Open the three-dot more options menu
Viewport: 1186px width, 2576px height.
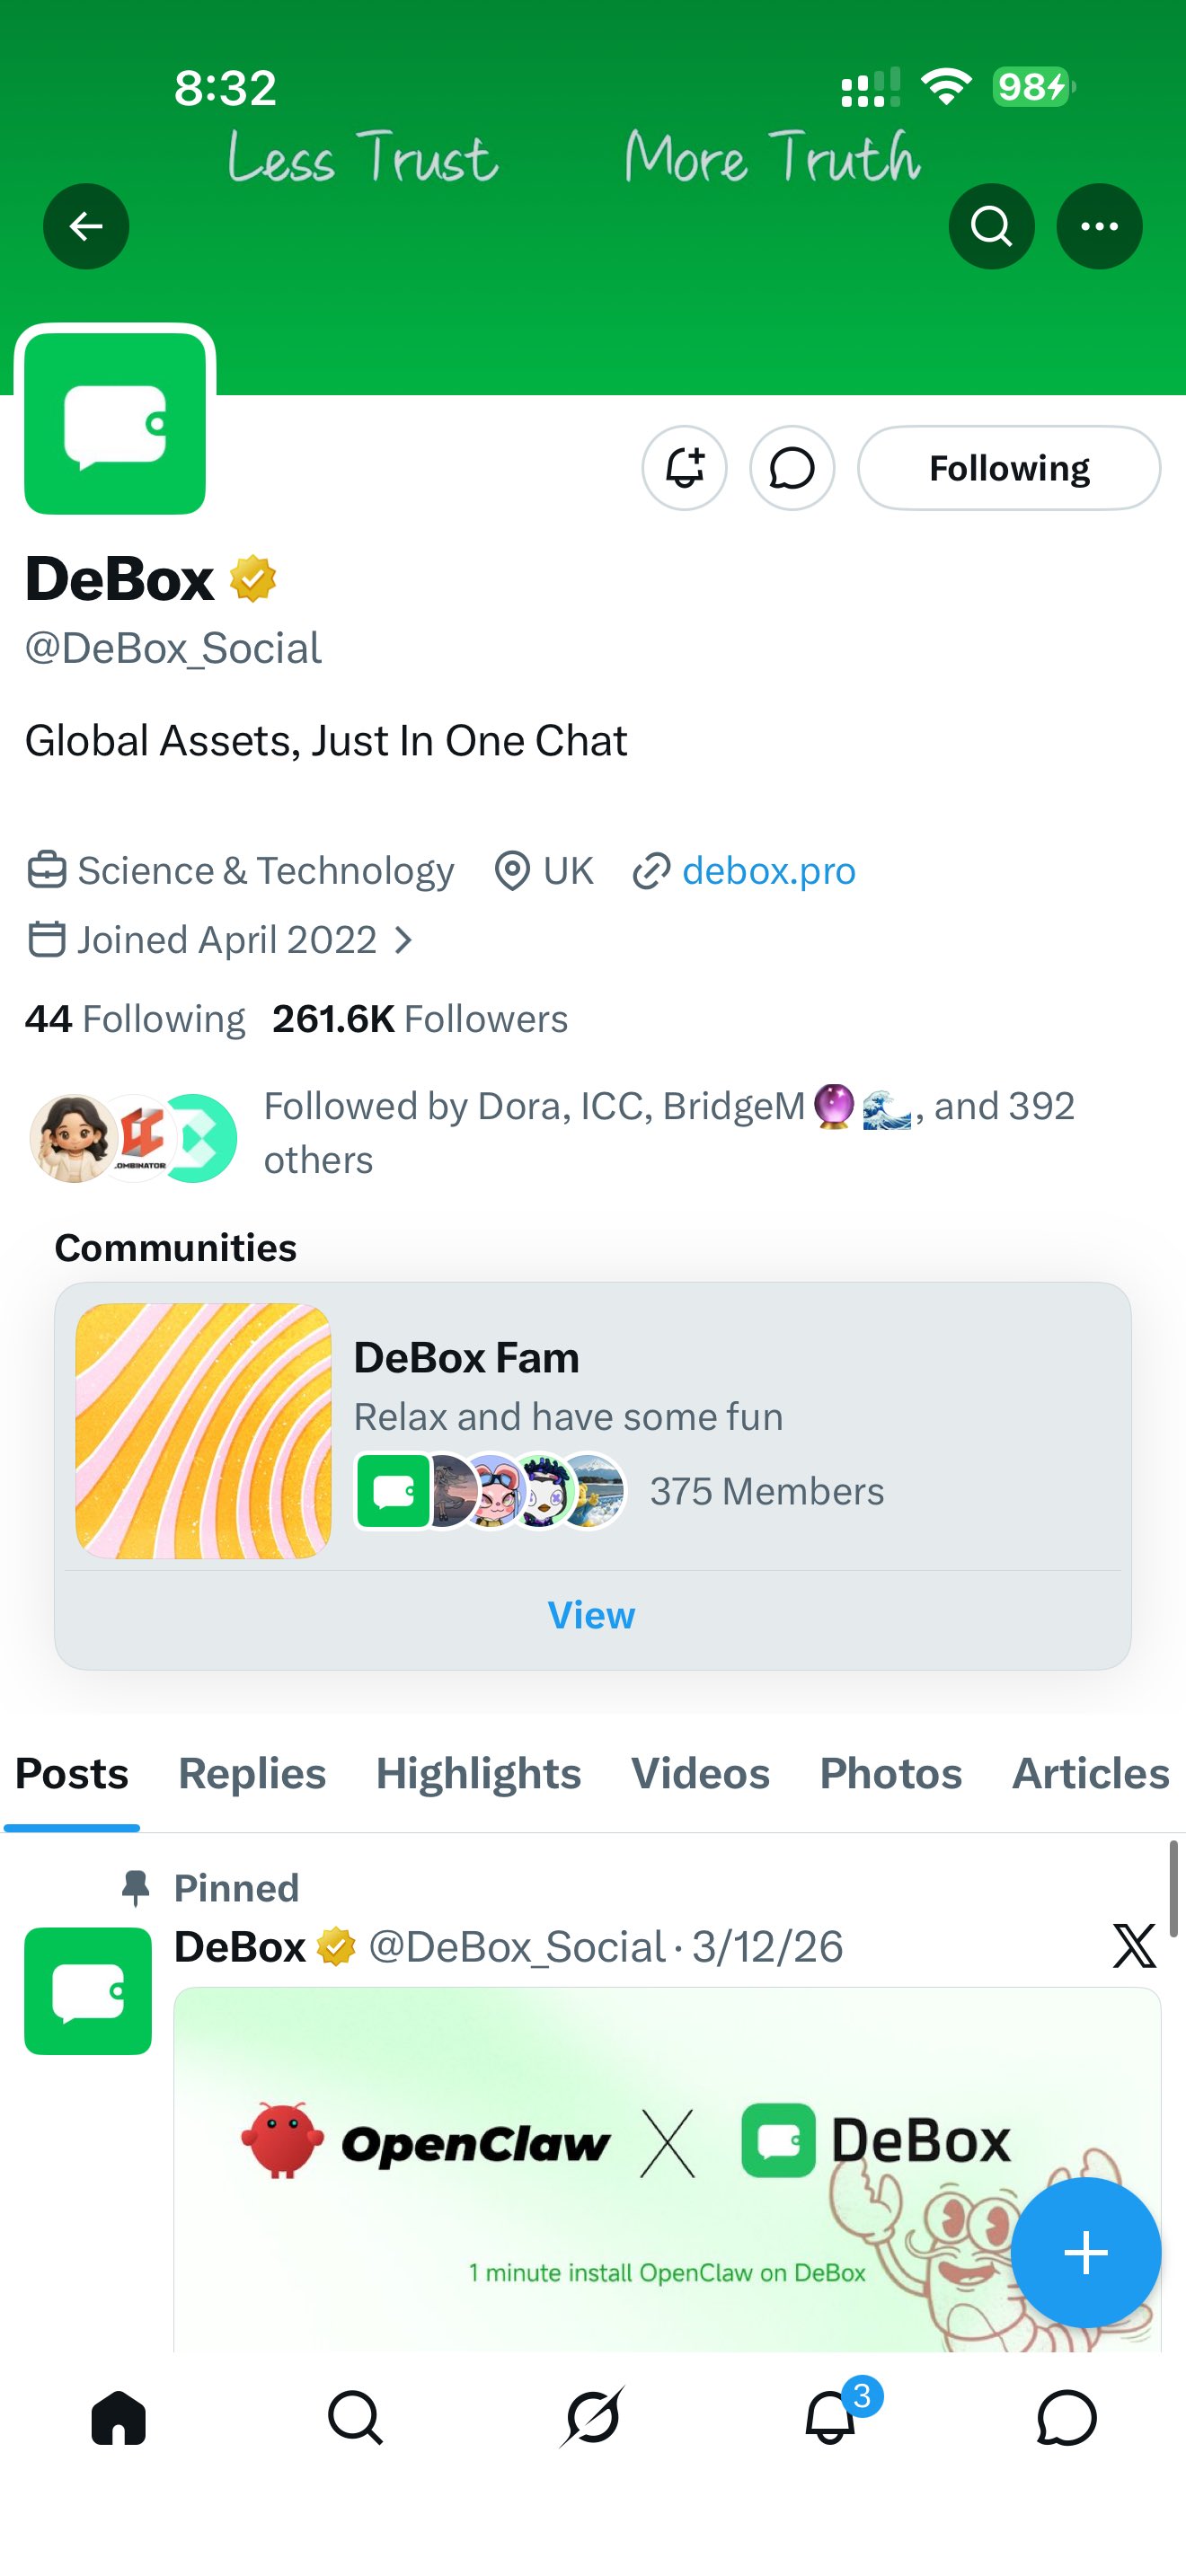1099,227
